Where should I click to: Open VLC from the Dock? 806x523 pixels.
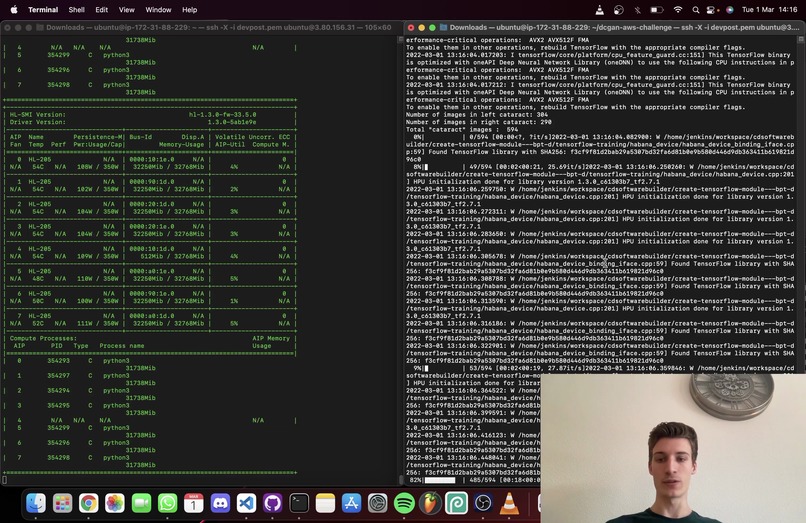click(509, 503)
